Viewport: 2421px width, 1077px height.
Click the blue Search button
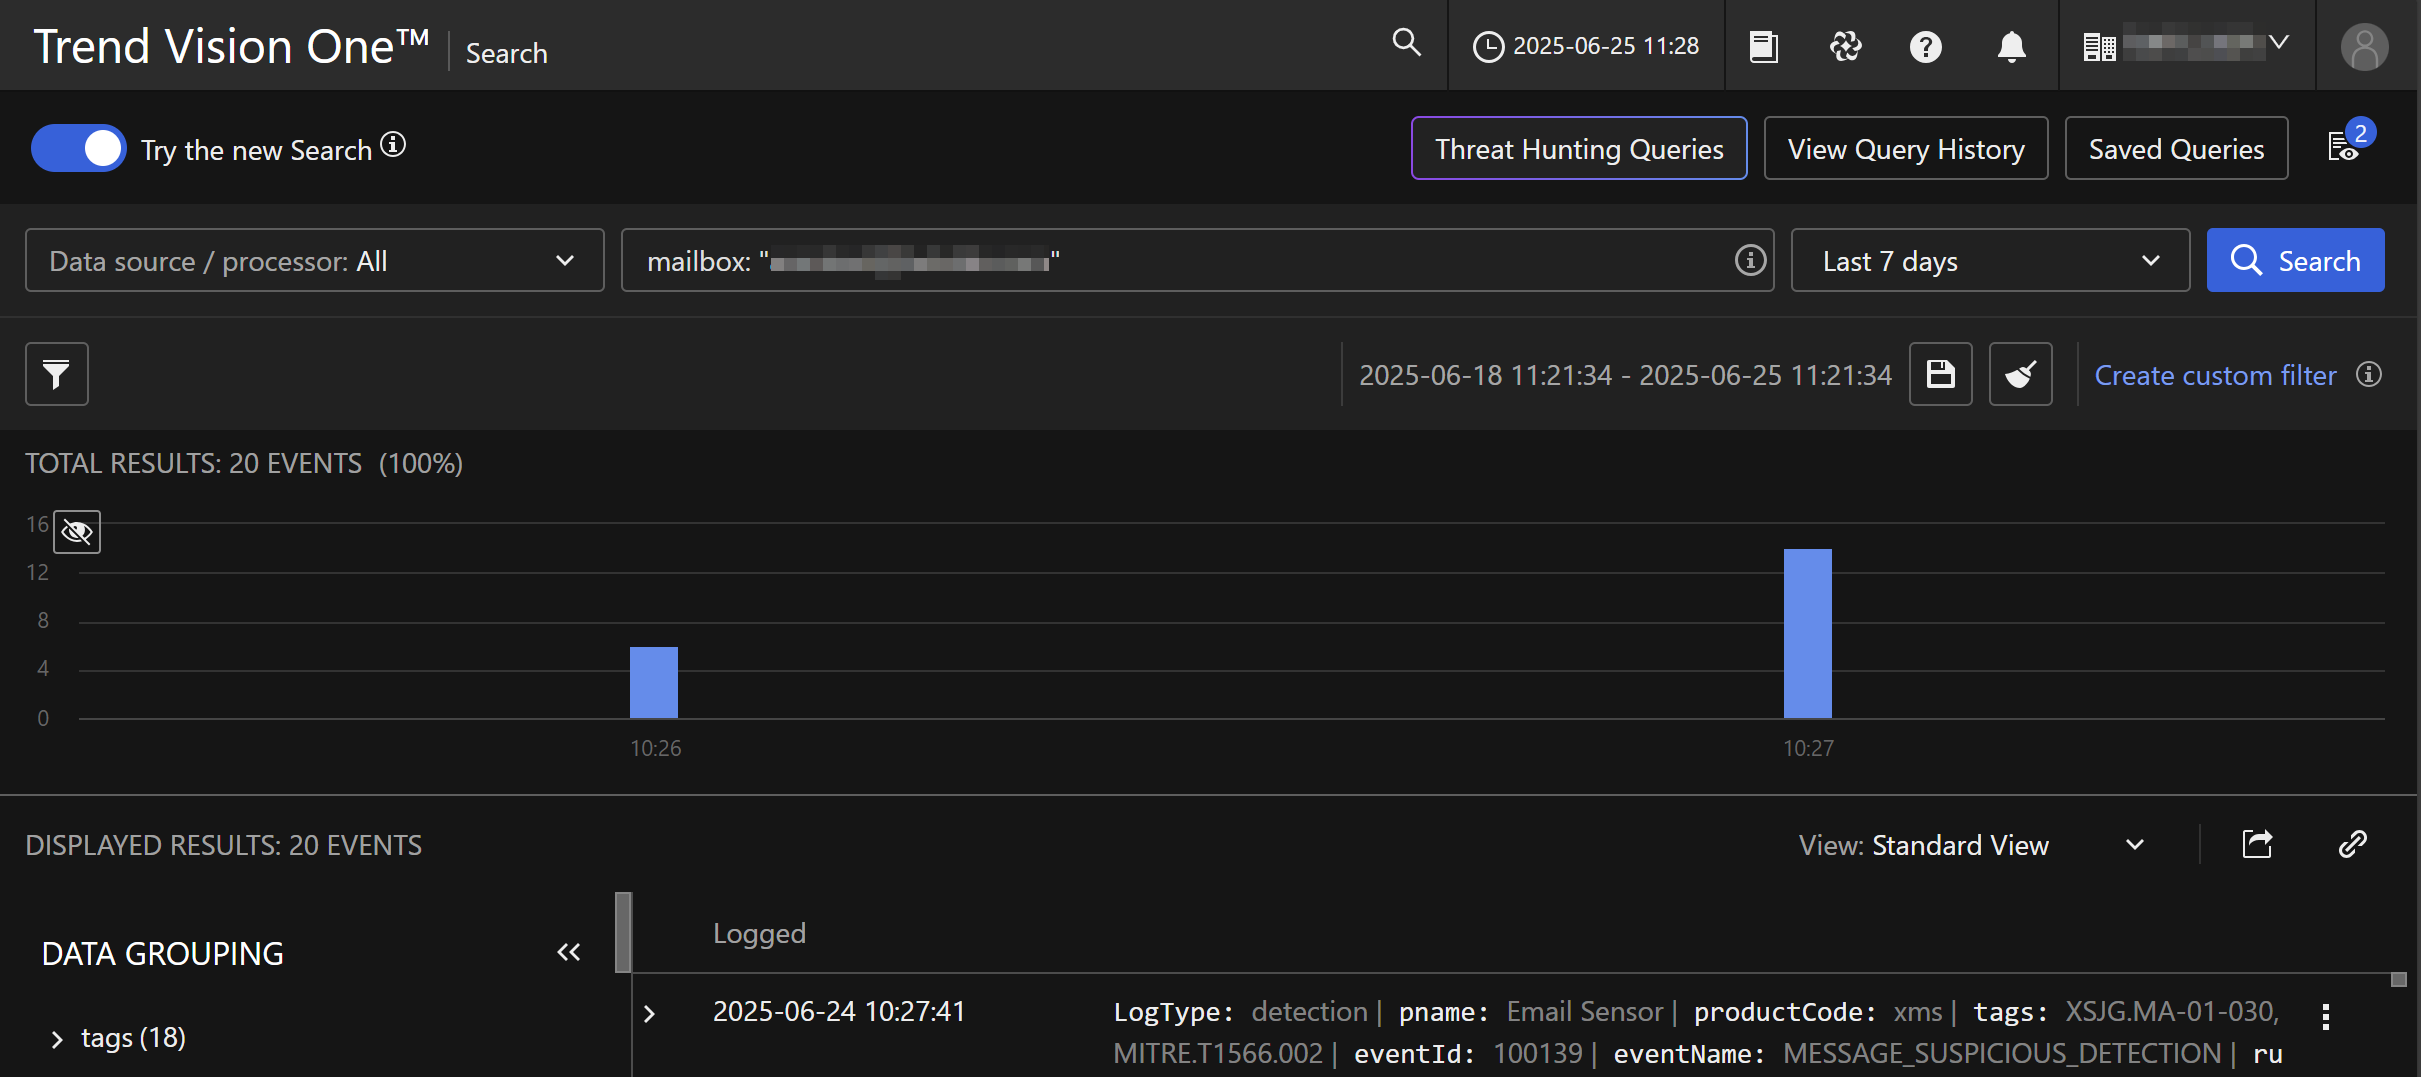tap(2294, 261)
